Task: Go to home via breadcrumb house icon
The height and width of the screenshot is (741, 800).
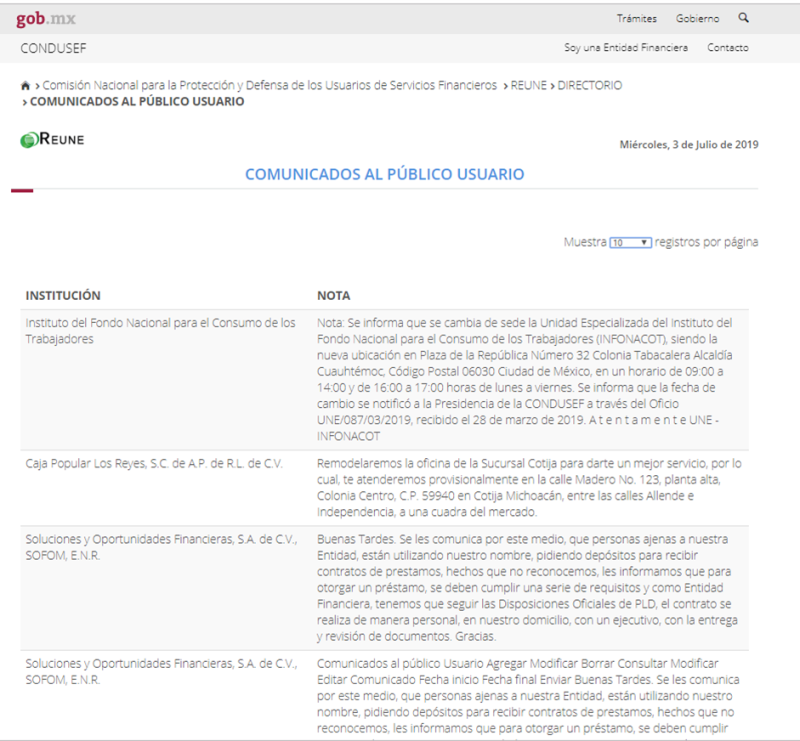Action: (x=25, y=86)
